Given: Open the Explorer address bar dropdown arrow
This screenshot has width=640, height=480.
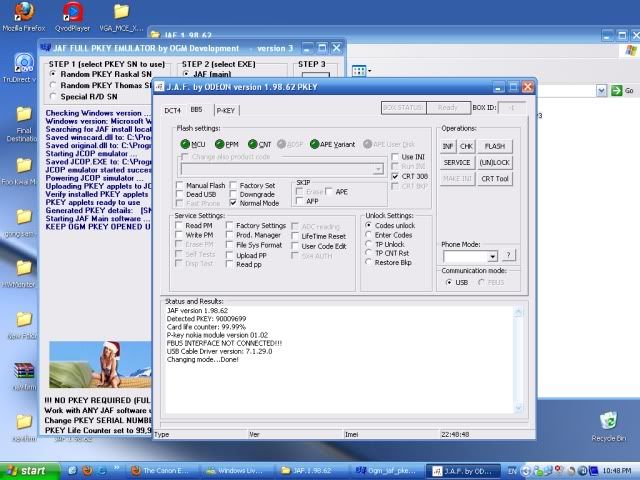Looking at the screenshot, I should pyautogui.click(x=601, y=90).
